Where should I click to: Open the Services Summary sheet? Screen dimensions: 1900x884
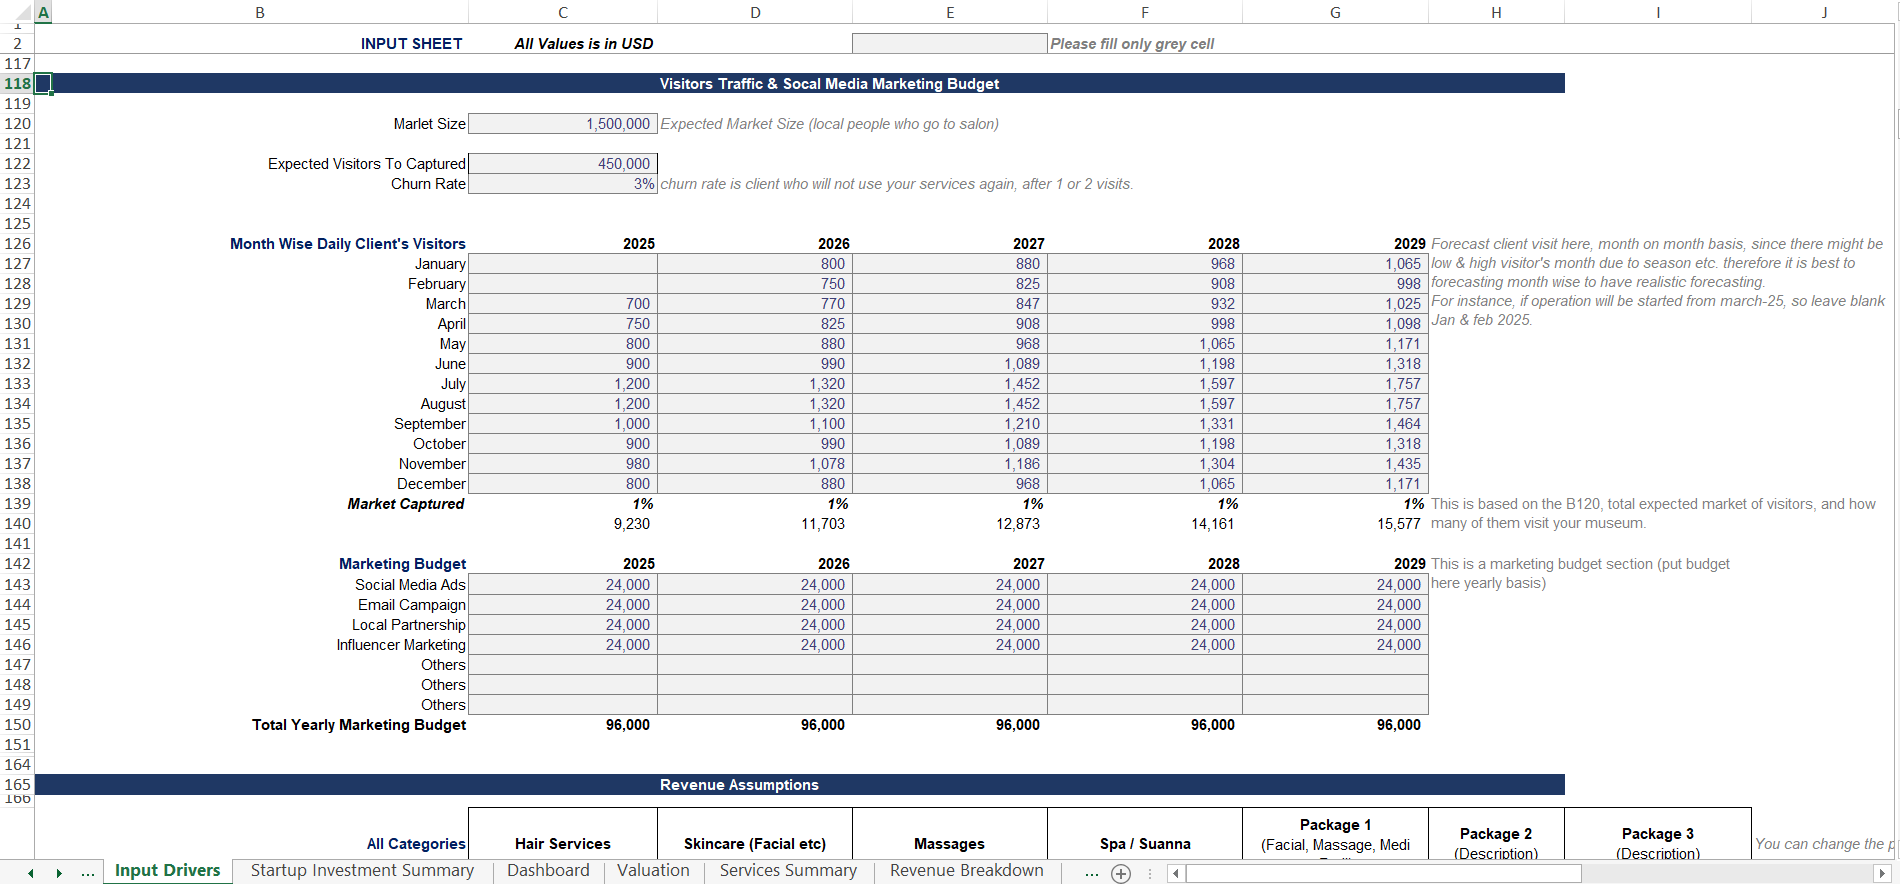point(788,871)
